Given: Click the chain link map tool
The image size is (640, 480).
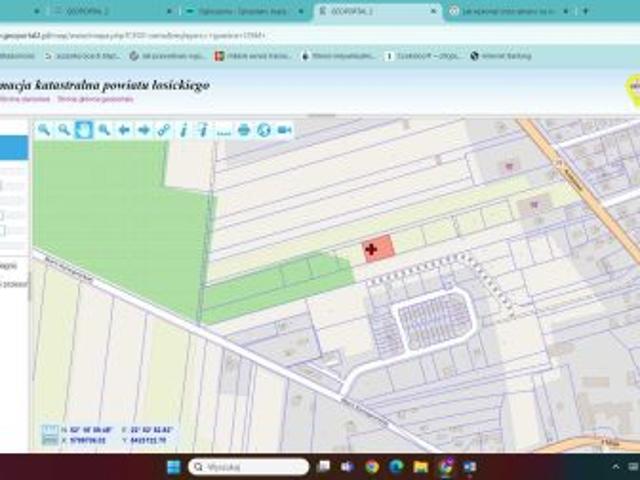Looking at the screenshot, I should (164, 130).
